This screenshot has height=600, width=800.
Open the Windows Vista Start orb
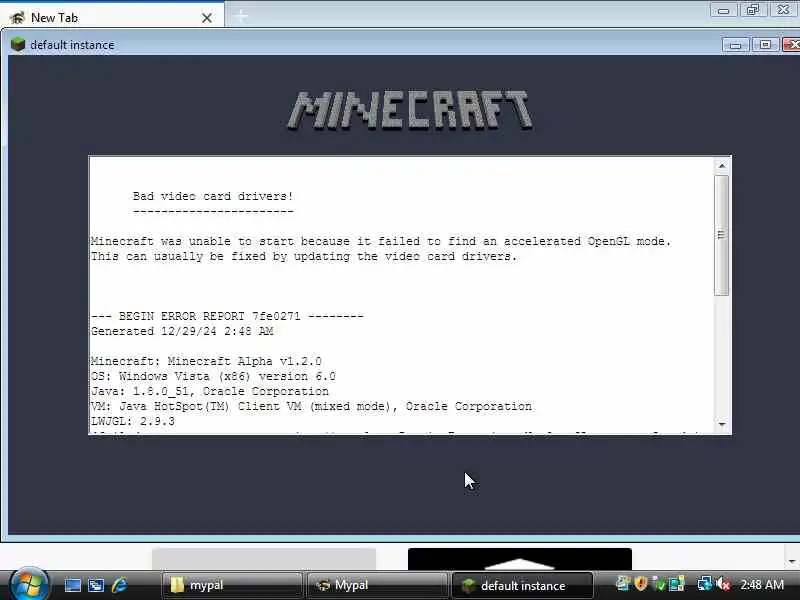pos(30,584)
